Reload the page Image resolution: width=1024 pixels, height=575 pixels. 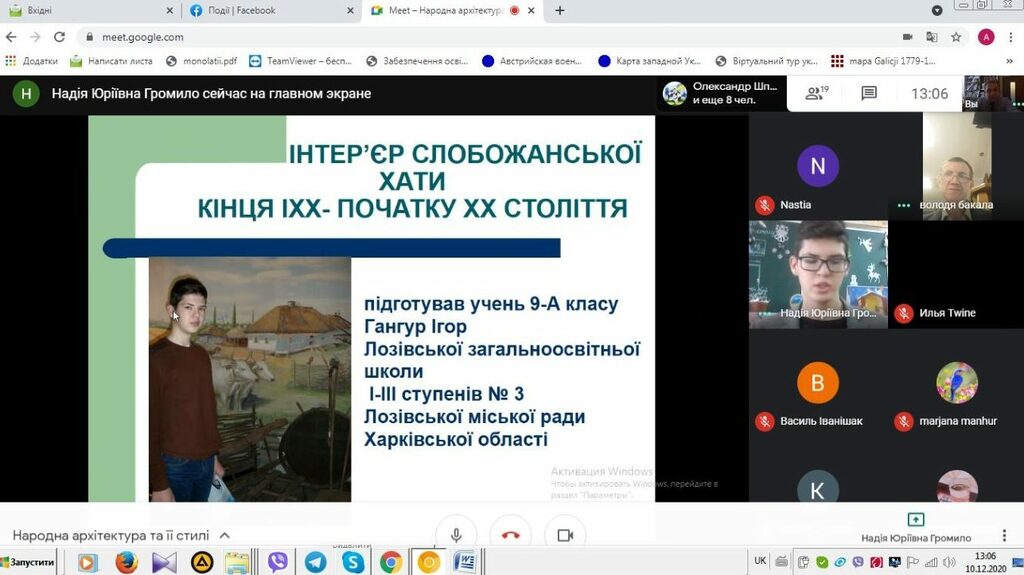59,37
